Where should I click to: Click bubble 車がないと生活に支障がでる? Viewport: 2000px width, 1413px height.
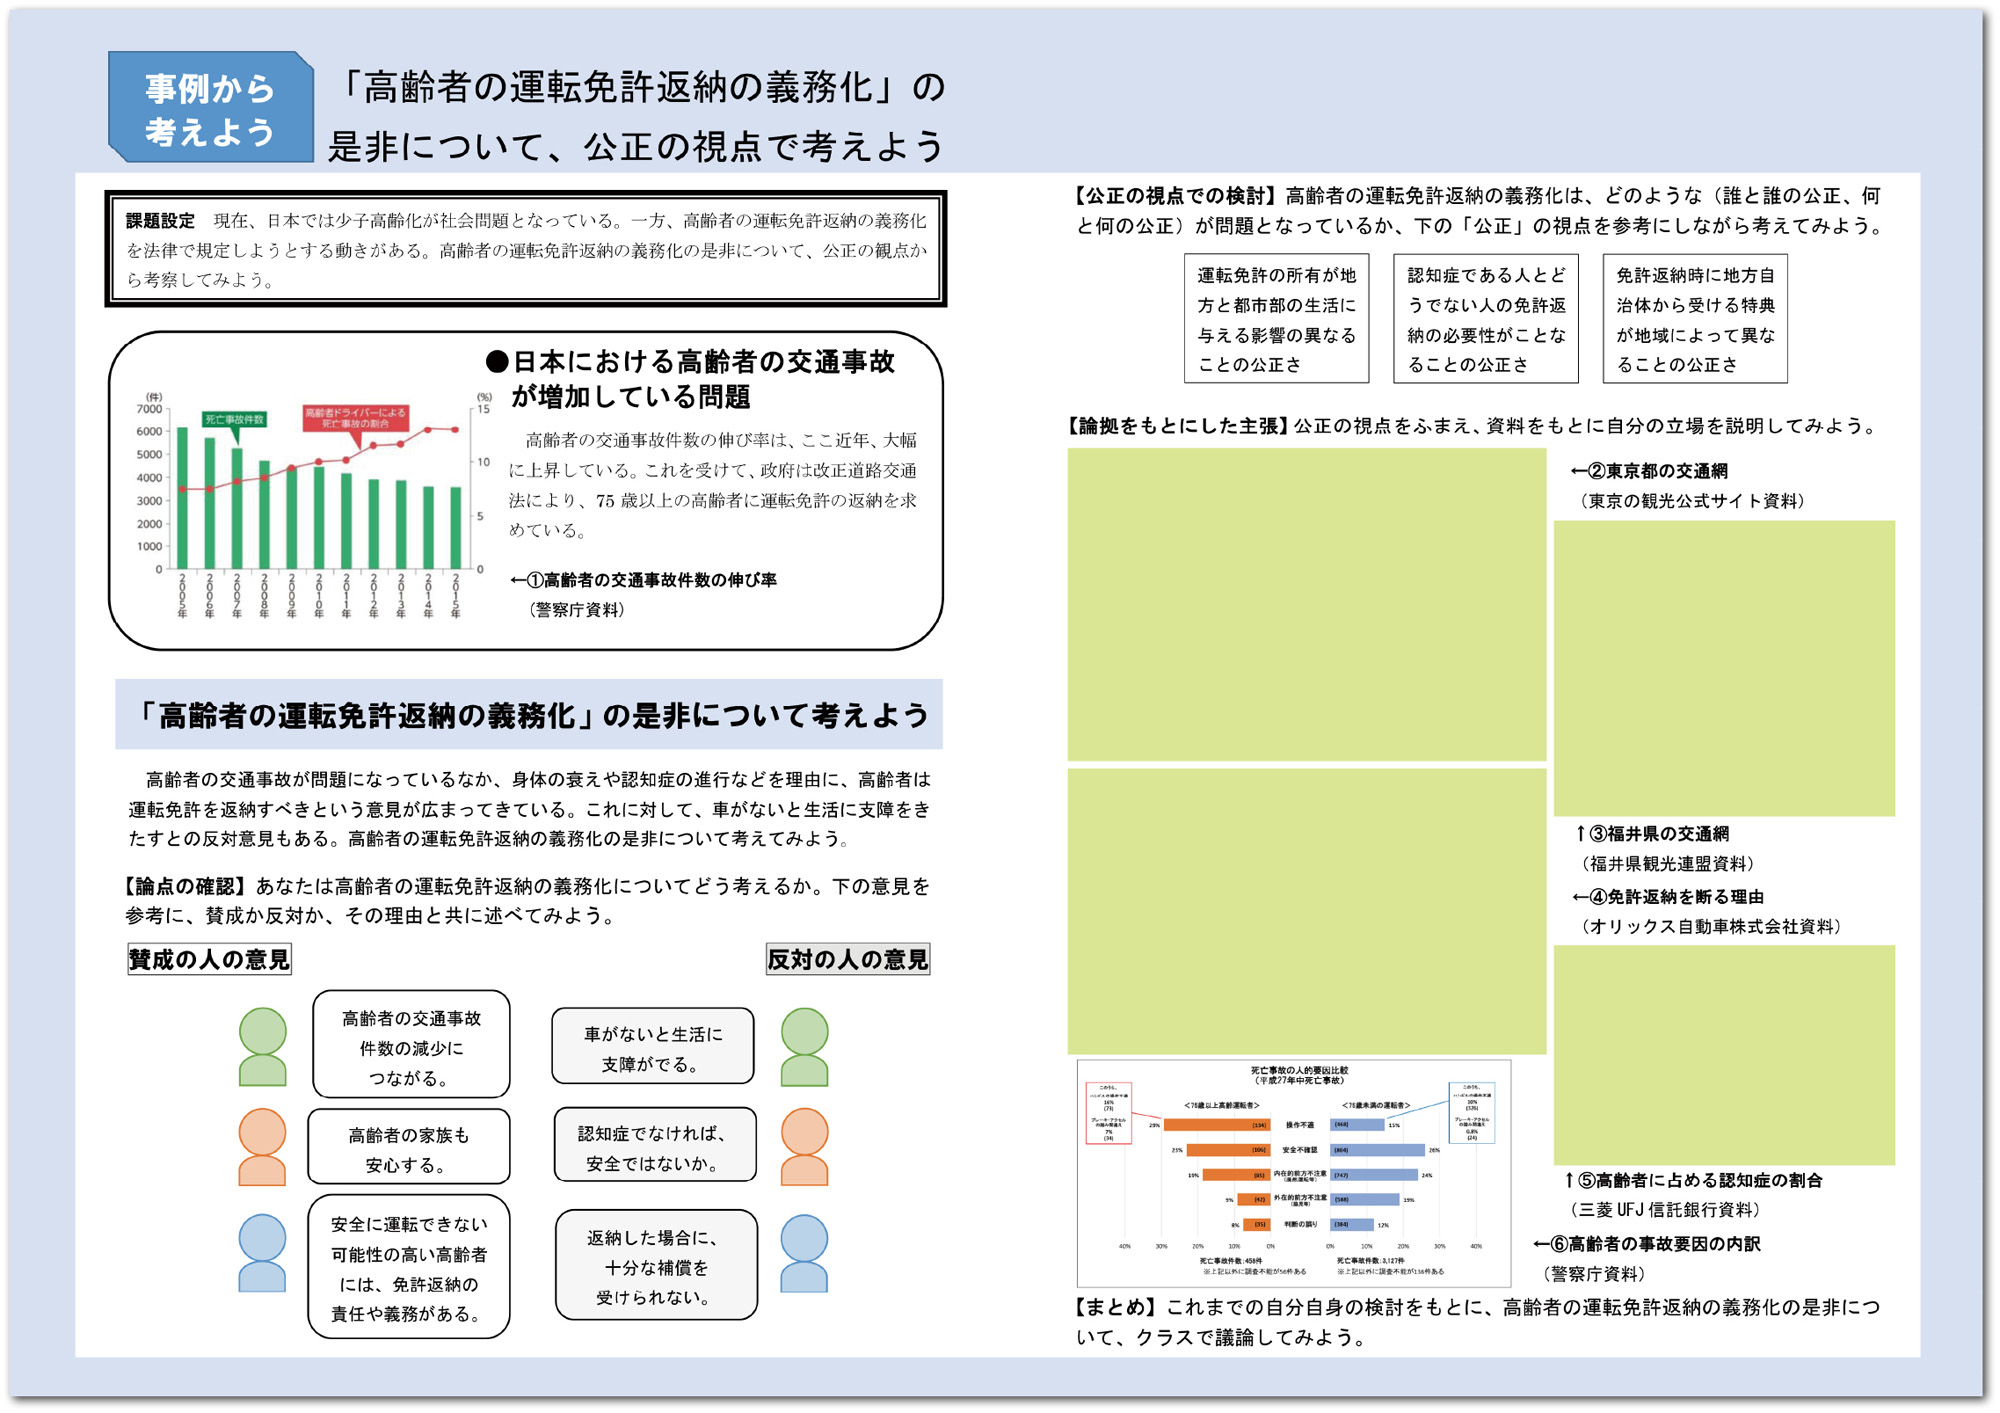click(x=653, y=1046)
